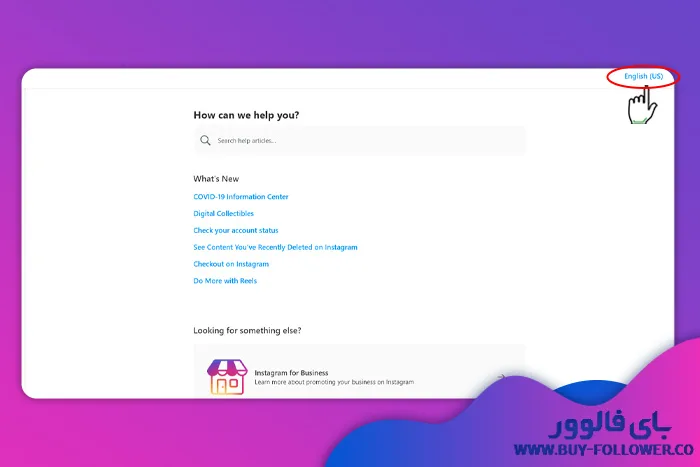Click 'Learn more about promoting your business' text

[334, 382]
